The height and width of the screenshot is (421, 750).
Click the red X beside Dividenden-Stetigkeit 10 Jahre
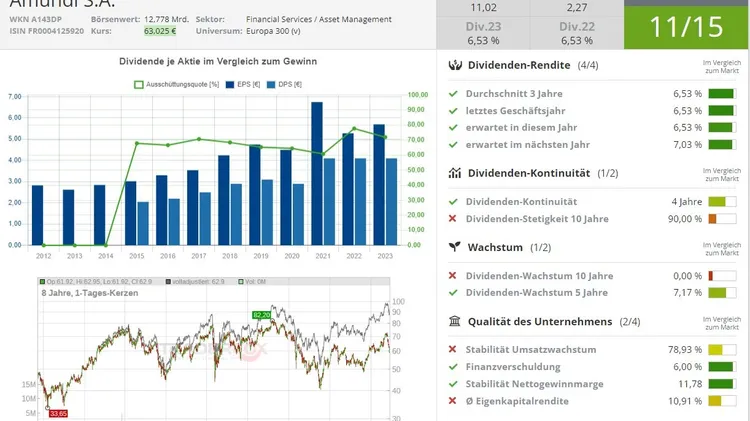[452, 219]
